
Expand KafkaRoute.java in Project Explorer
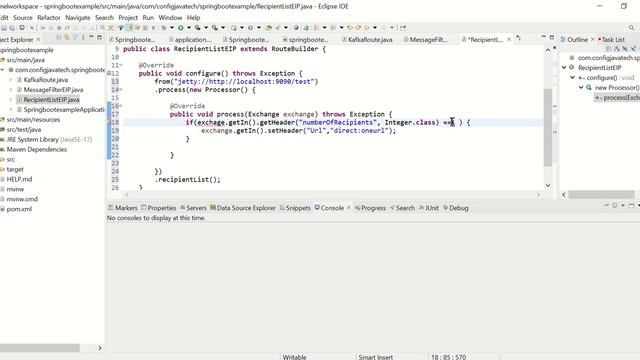(11, 80)
